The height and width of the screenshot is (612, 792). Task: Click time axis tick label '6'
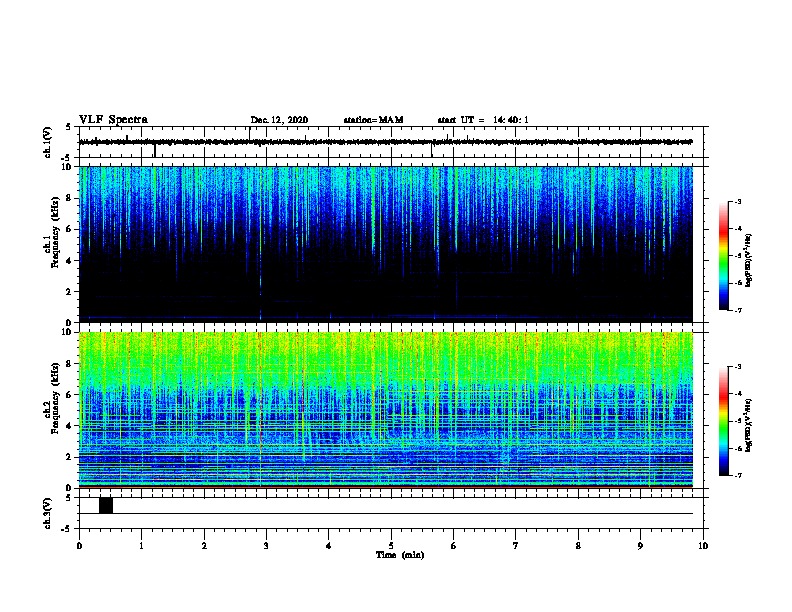454,546
